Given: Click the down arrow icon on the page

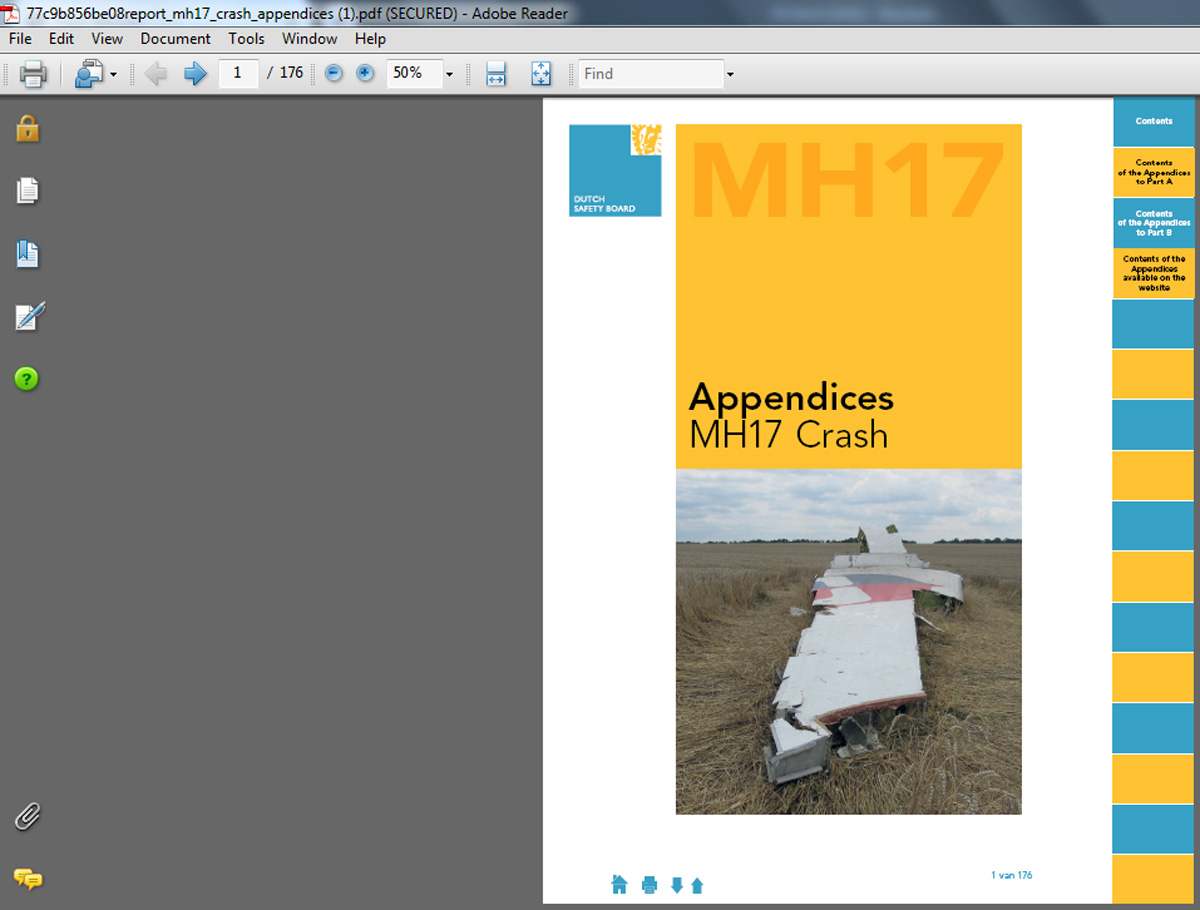Looking at the screenshot, I should (x=677, y=885).
